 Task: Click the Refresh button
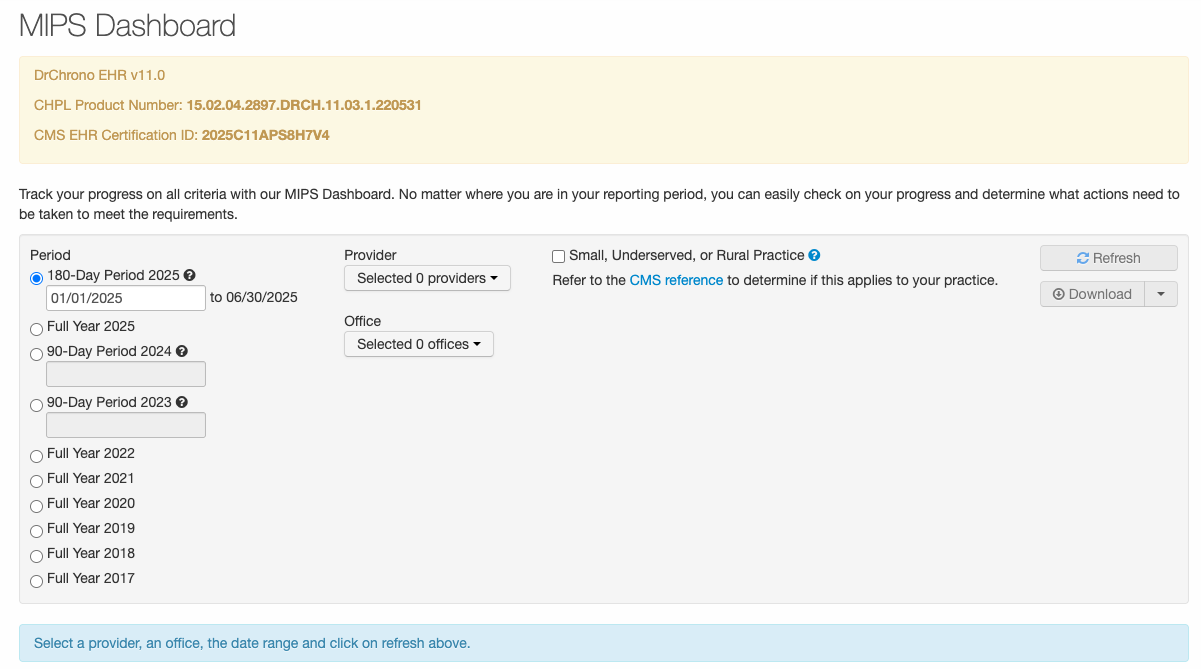[x=1108, y=258]
